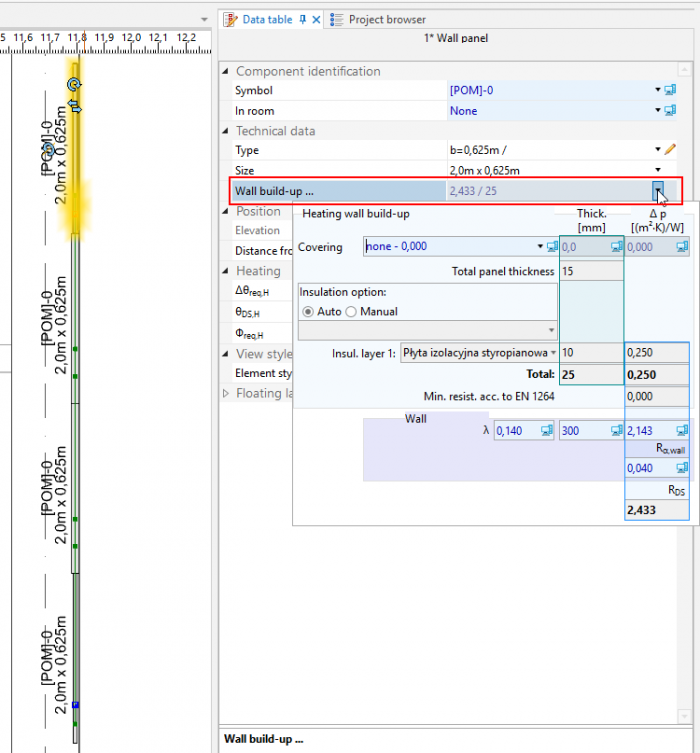Close the Data table tab
This screenshot has width=700, height=753.
(x=317, y=19)
